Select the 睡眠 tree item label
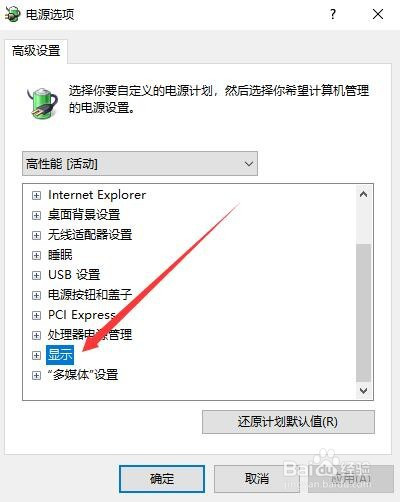400x502 pixels. (x=60, y=255)
